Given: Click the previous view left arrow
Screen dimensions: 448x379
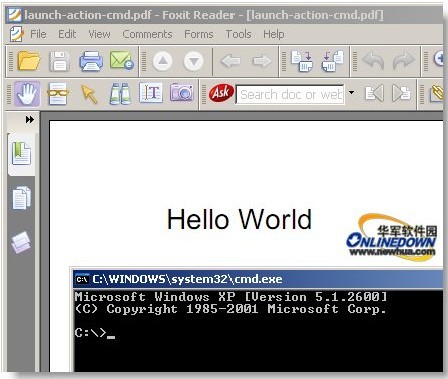Looking at the screenshot, I should pos(231,61).
